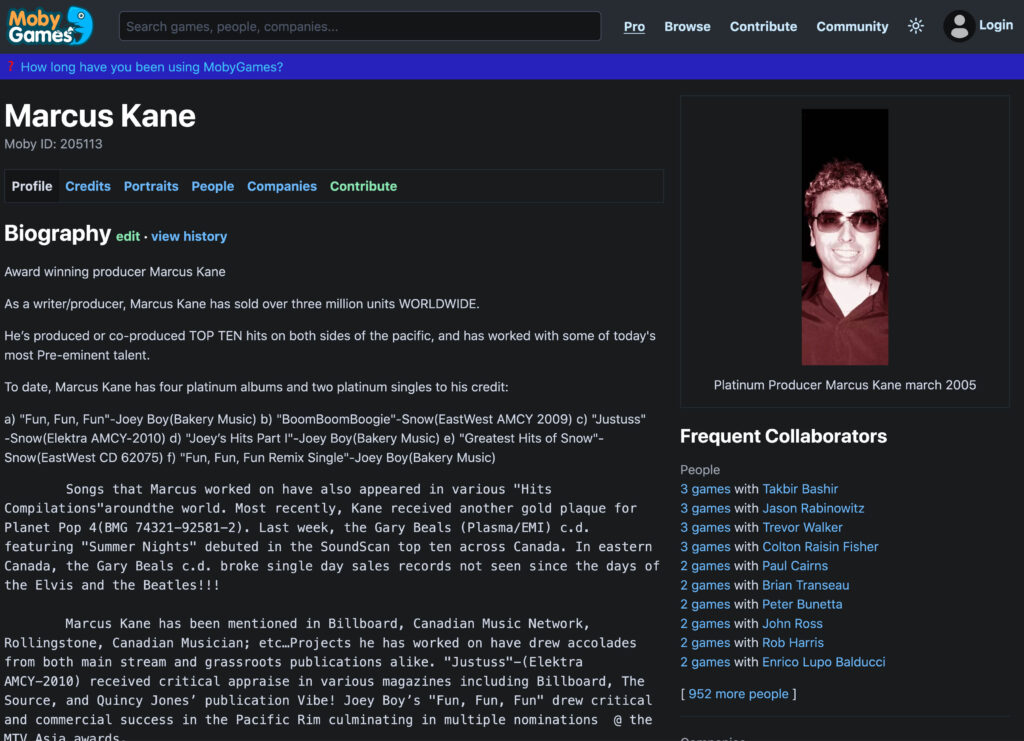1024x741 pixels.
Task: Click the red question mark icon
Action: 10,67
